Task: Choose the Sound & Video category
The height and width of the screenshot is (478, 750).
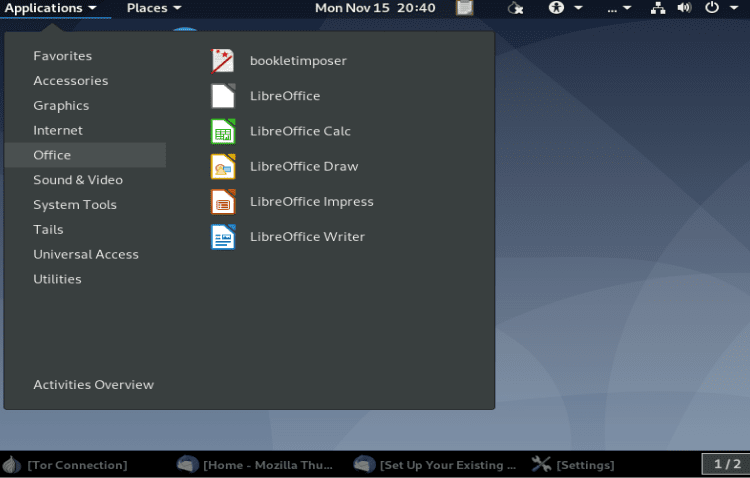Action: 78,180
